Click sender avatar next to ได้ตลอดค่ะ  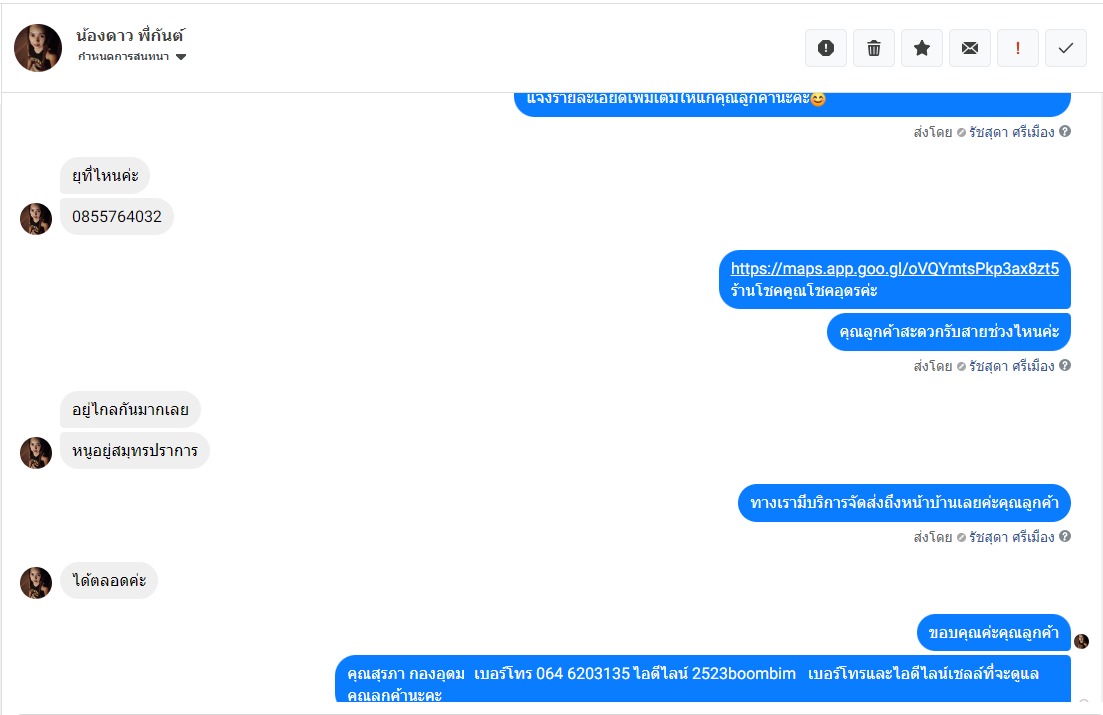pos(36,583)
